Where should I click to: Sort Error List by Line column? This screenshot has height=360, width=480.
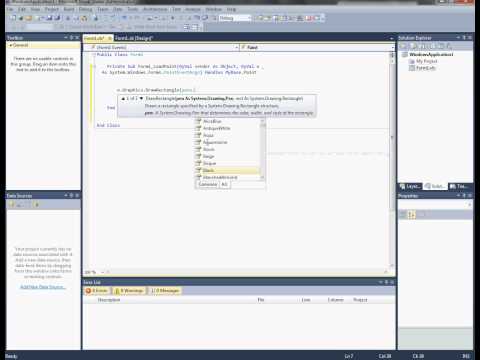point(306,300)
